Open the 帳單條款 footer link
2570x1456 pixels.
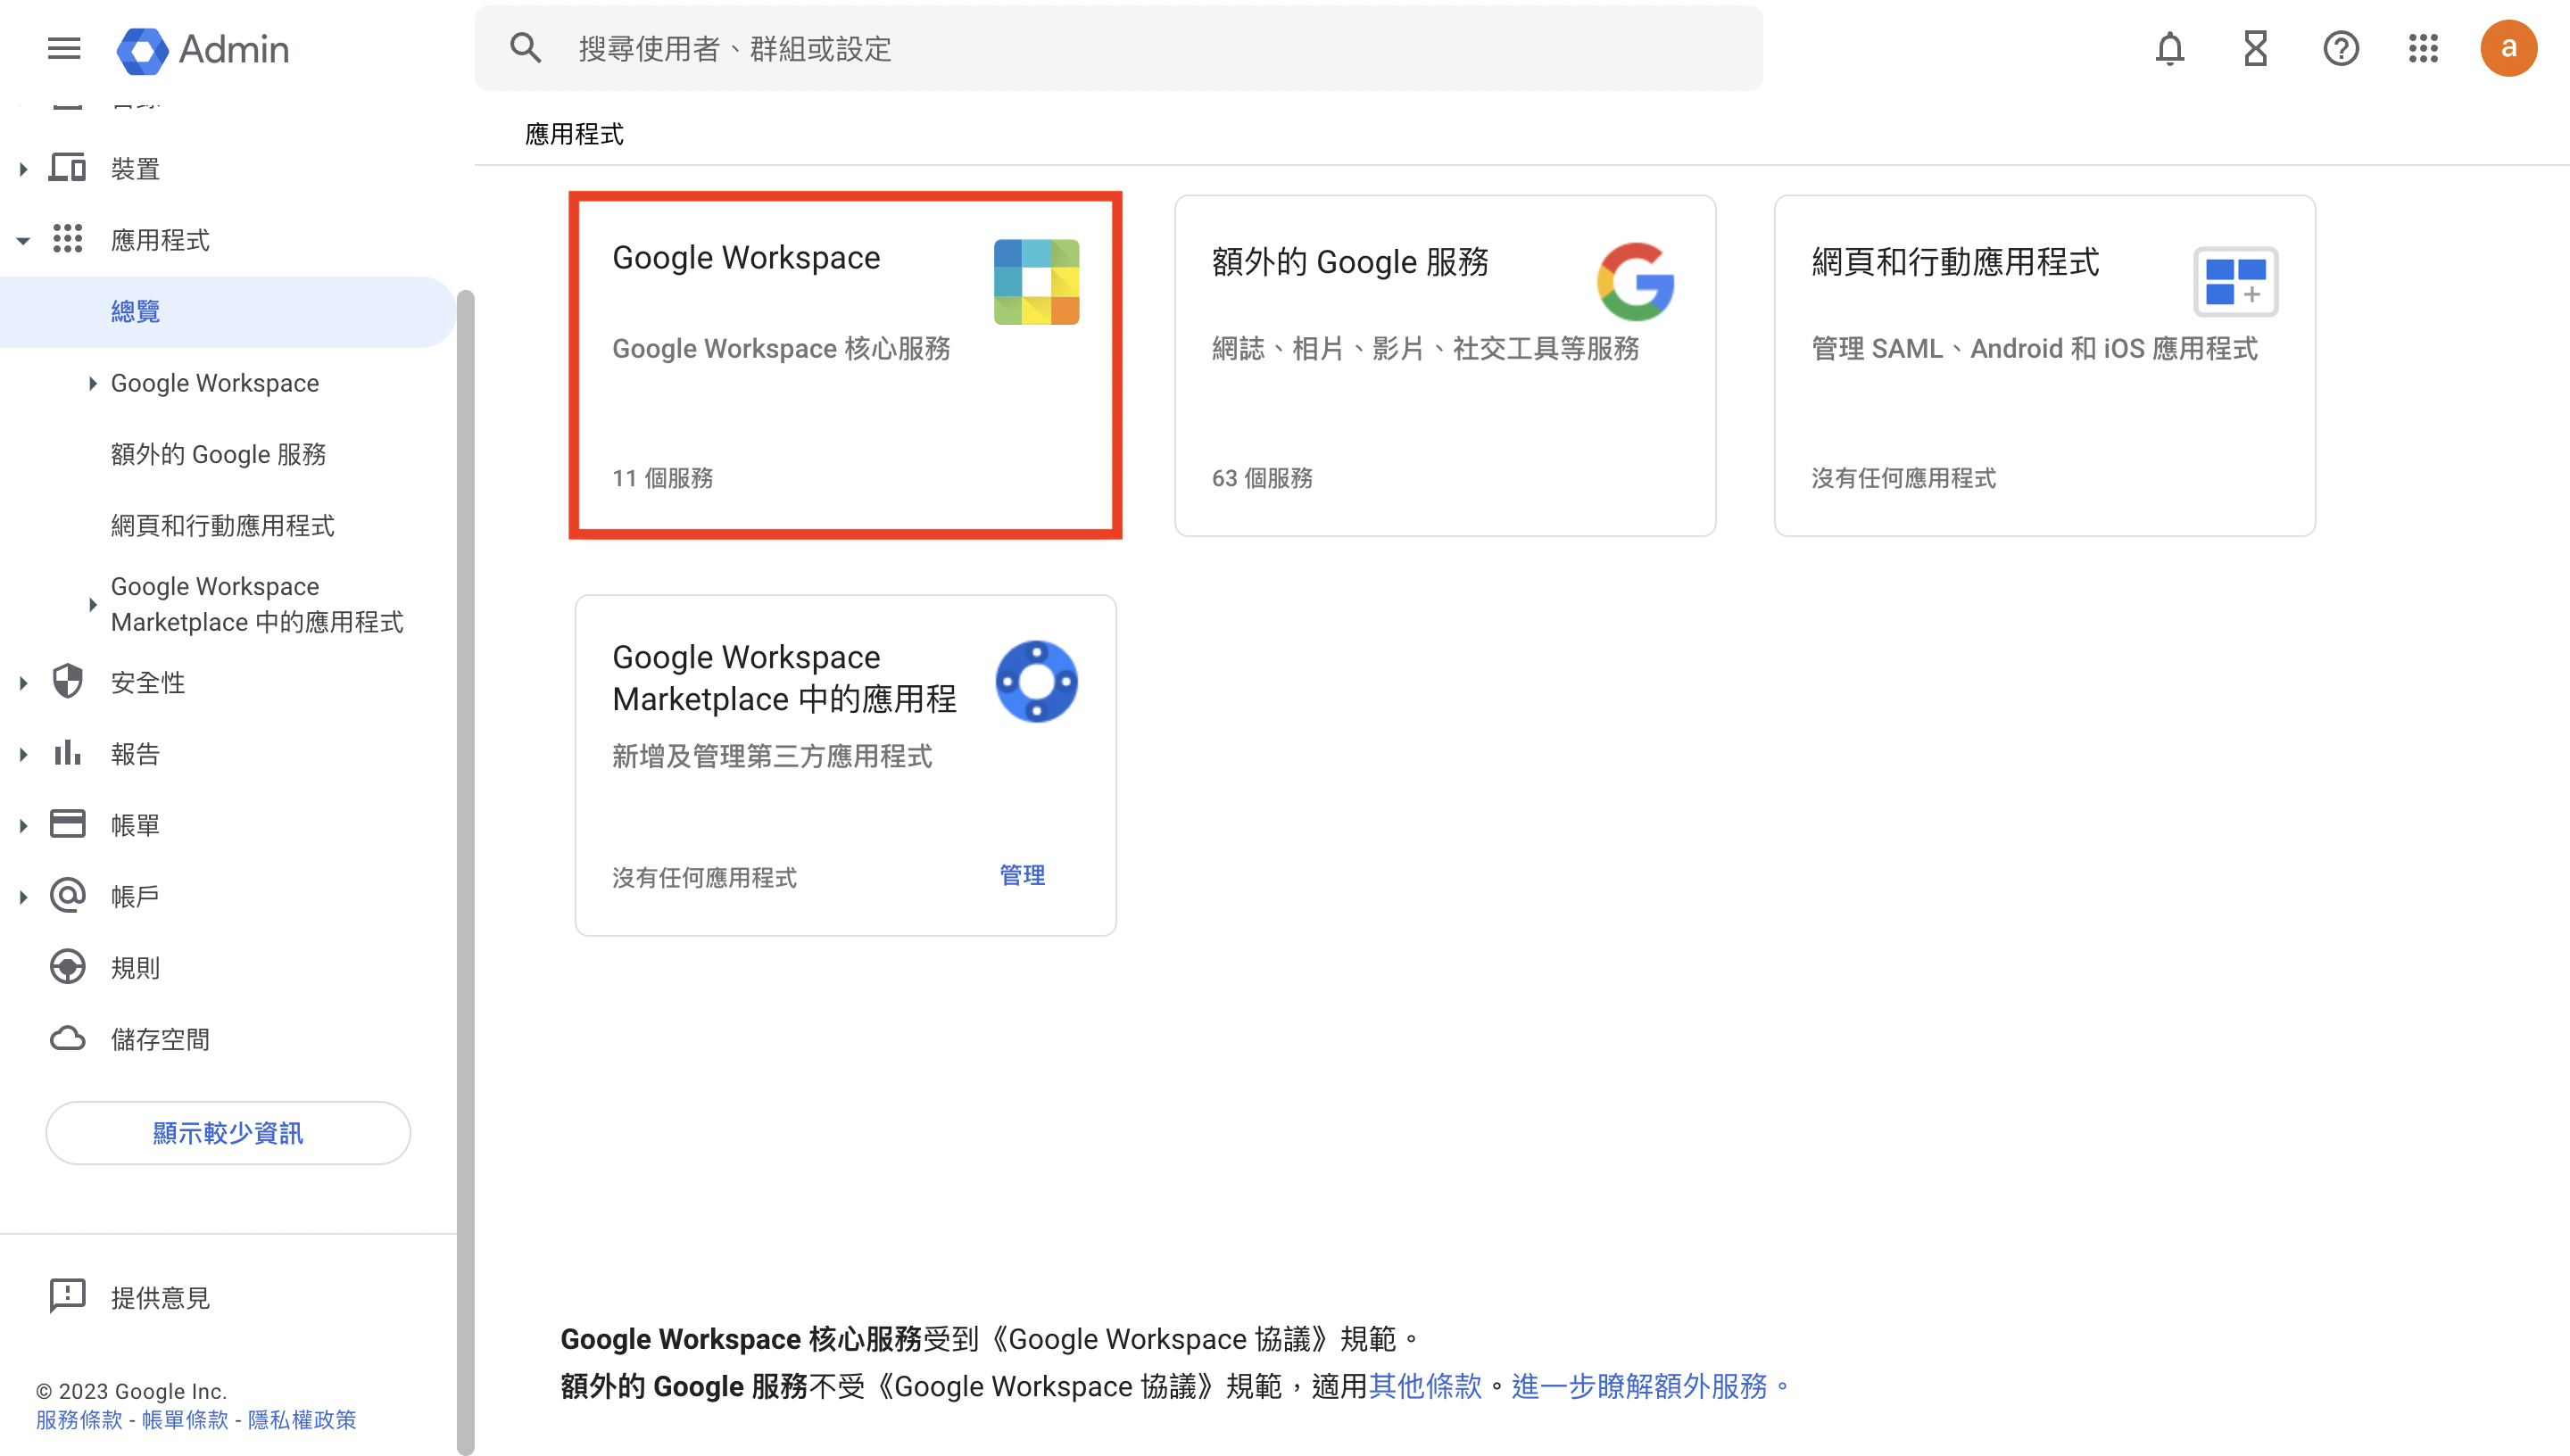185,1420
